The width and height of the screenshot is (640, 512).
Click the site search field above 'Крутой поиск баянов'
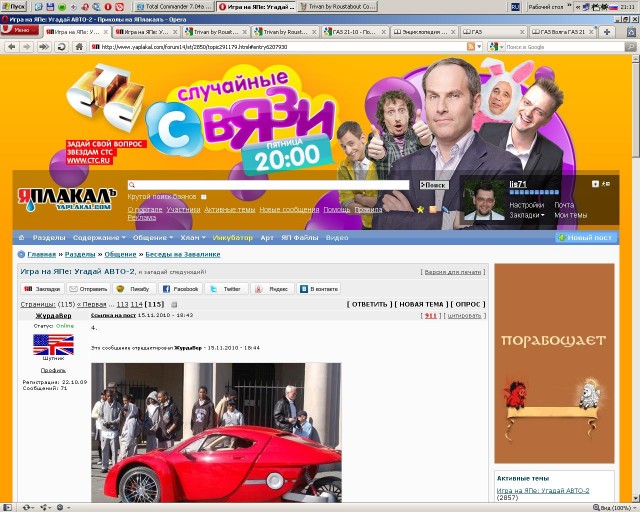269,185
